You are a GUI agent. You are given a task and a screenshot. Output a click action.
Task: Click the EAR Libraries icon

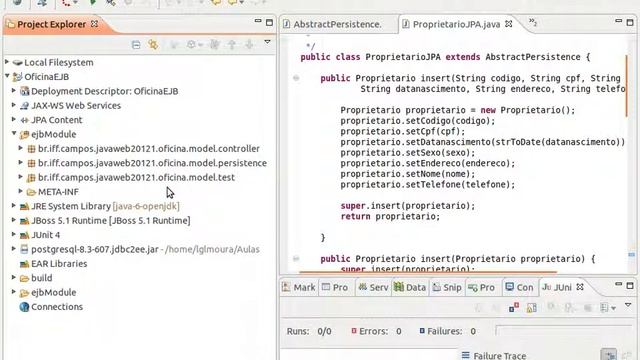pyautogui.click(x=24, y=264)
